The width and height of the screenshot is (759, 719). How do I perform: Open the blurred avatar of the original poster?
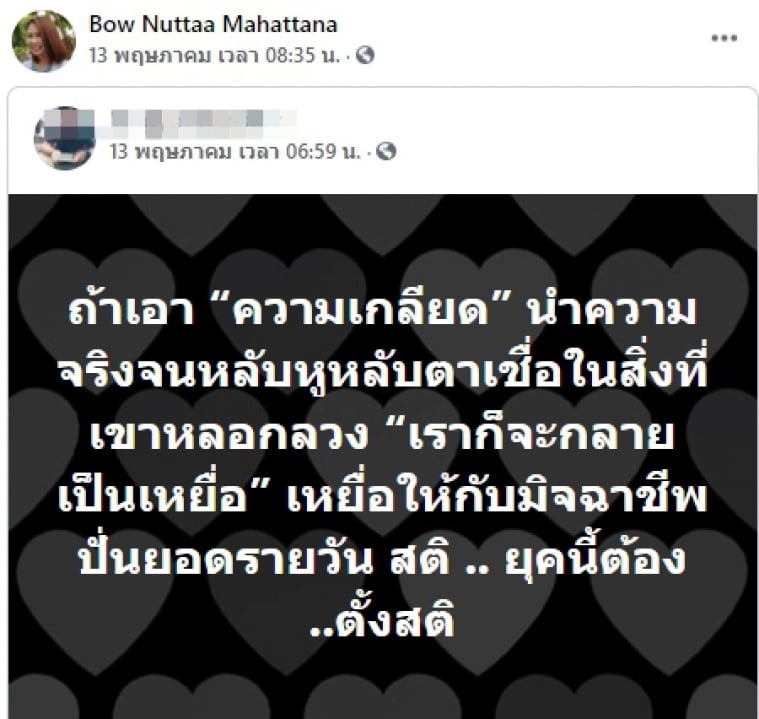coord(64,138)
